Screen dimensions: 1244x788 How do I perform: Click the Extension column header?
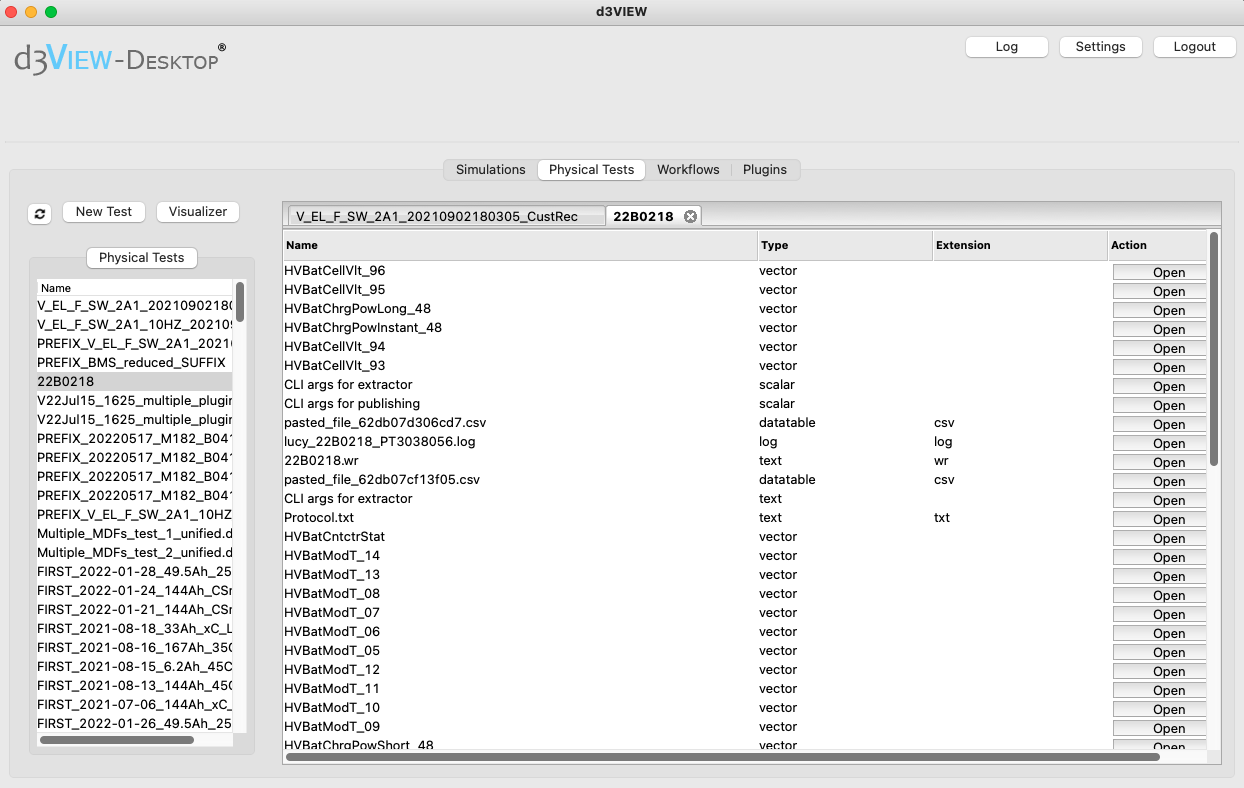coord(1019,245)
